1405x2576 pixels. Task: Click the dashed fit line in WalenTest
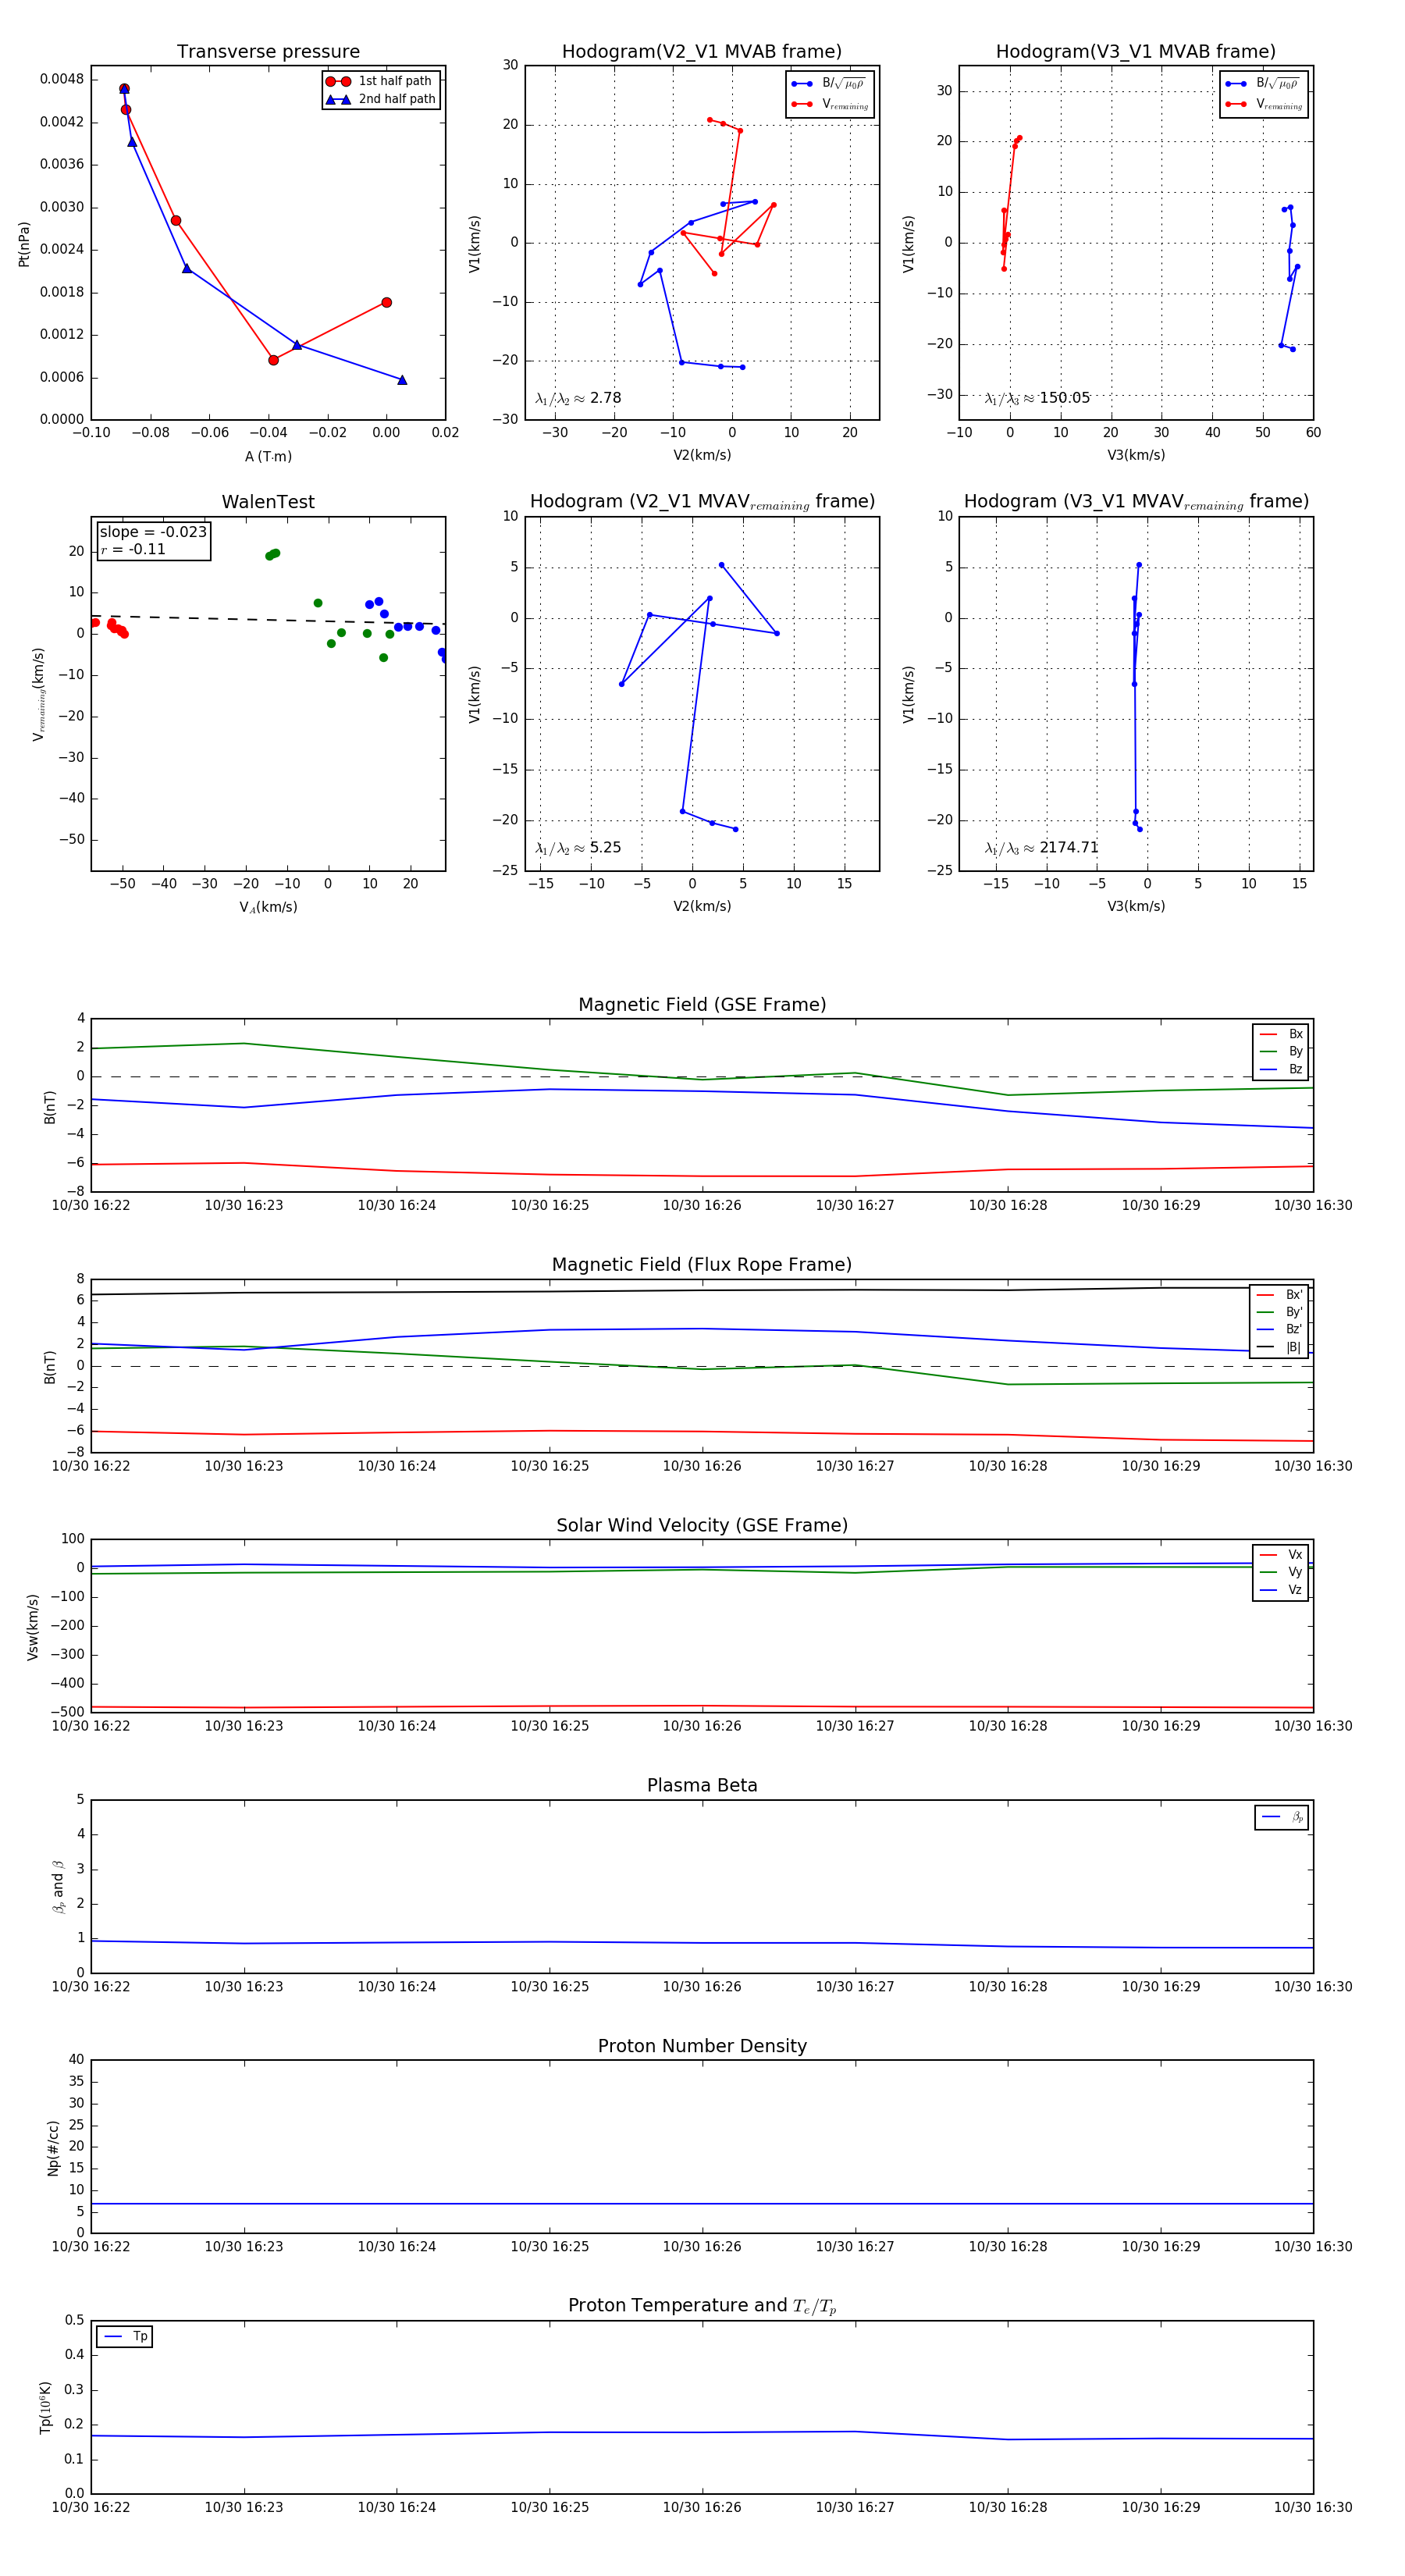(x=268, y=620)
